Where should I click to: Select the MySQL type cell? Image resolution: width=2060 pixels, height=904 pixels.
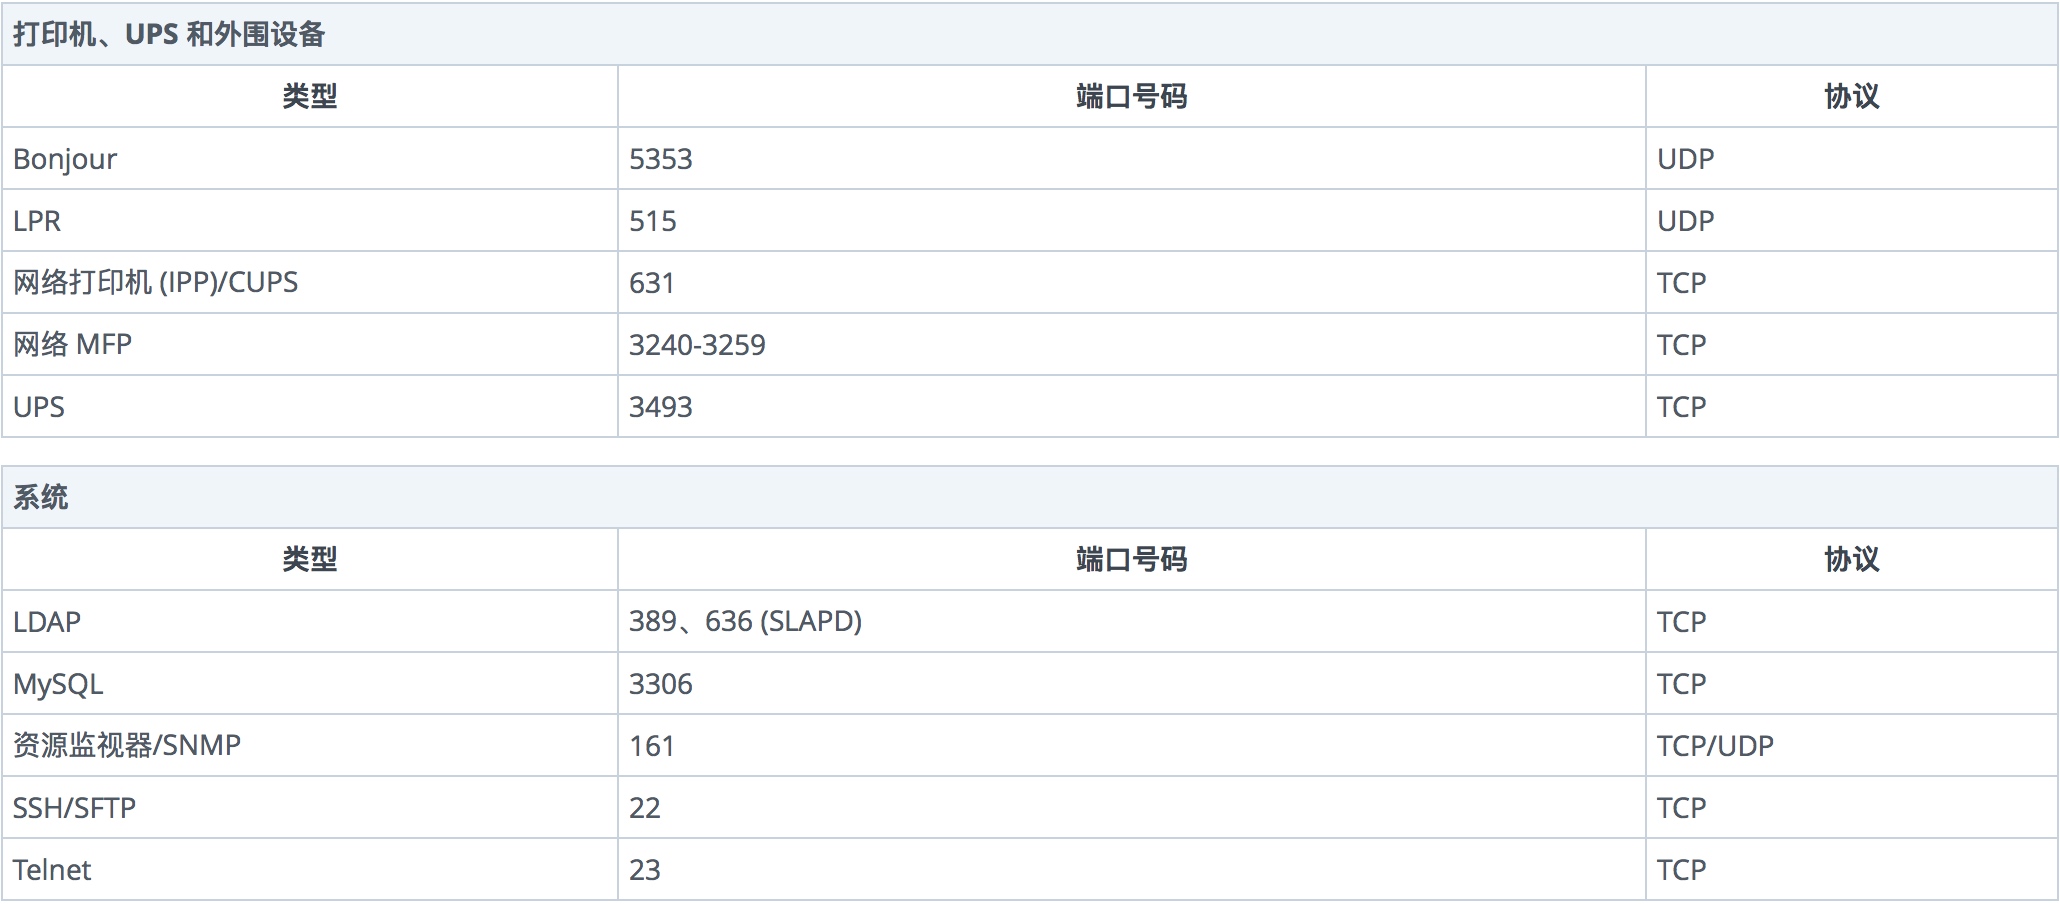(x=310, y=683)
